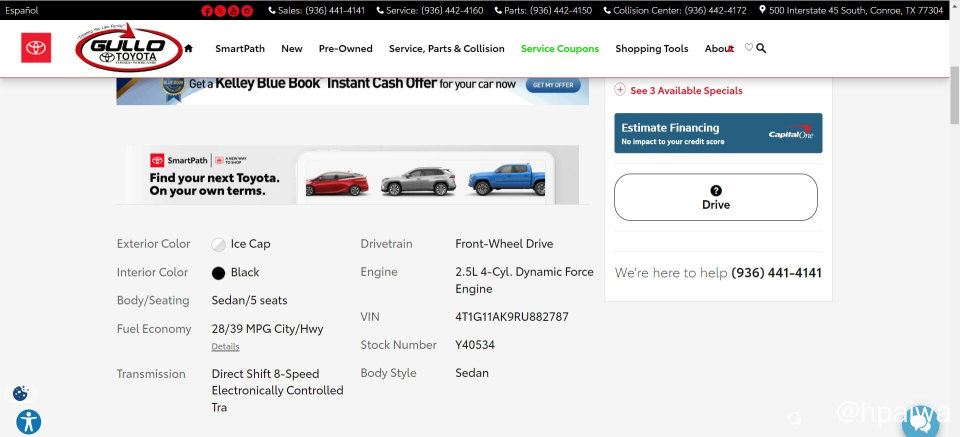Click the Capital One Estimate Financing banner
Viewport: 960px width, 437px height.
pos(717,133)
